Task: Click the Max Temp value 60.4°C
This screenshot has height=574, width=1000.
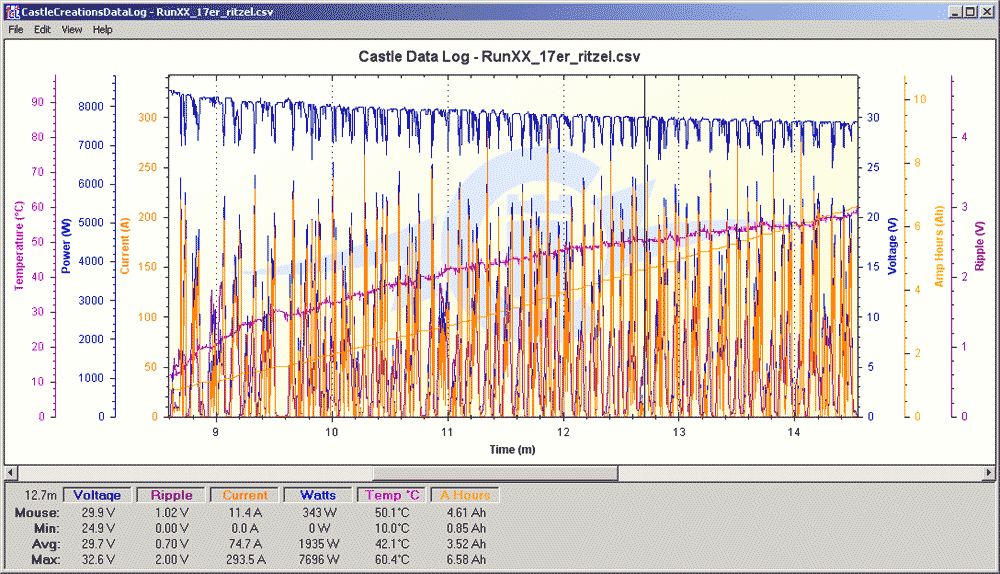Action: point(392,560)
